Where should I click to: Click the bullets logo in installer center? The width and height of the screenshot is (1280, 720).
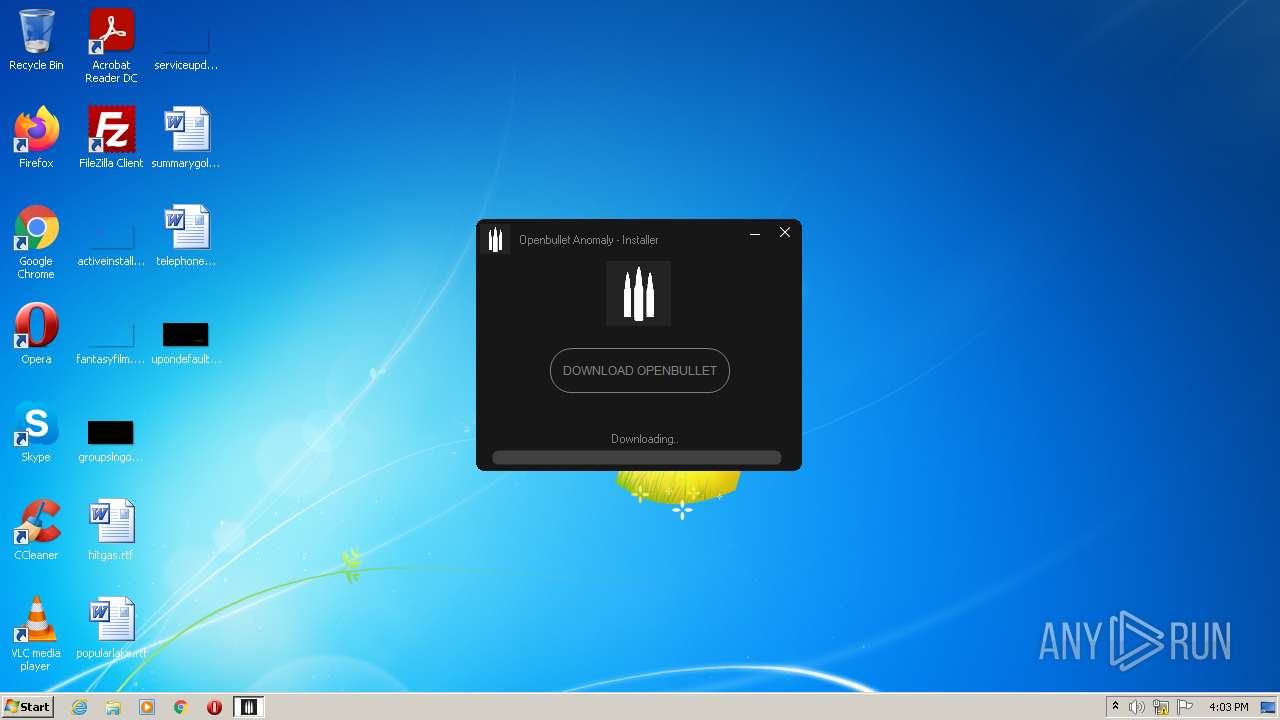point(638,294)
